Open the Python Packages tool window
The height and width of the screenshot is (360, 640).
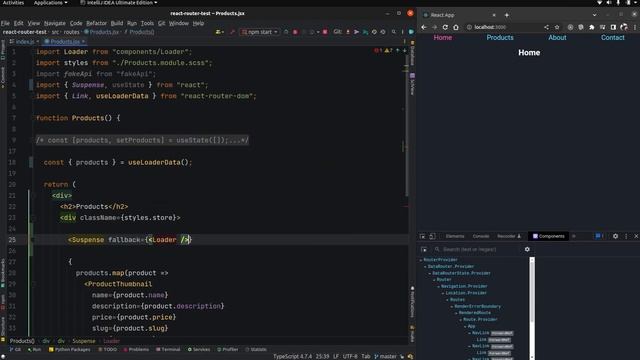click(x=69, y=349)
